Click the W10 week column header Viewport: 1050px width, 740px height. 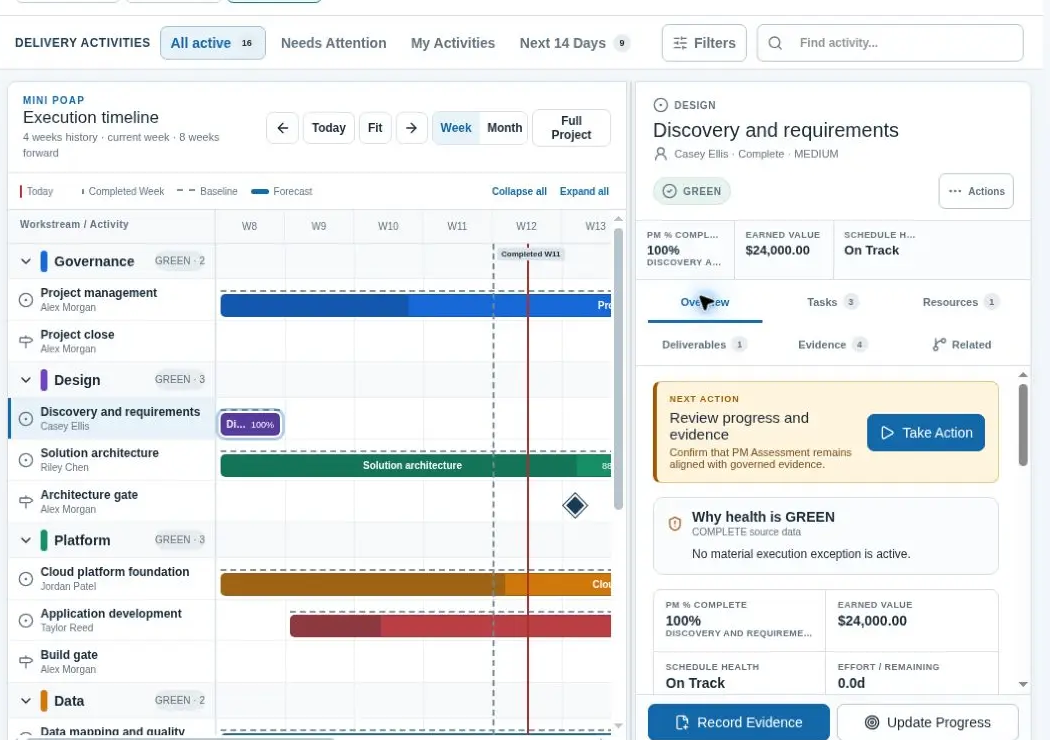[388, 226]
